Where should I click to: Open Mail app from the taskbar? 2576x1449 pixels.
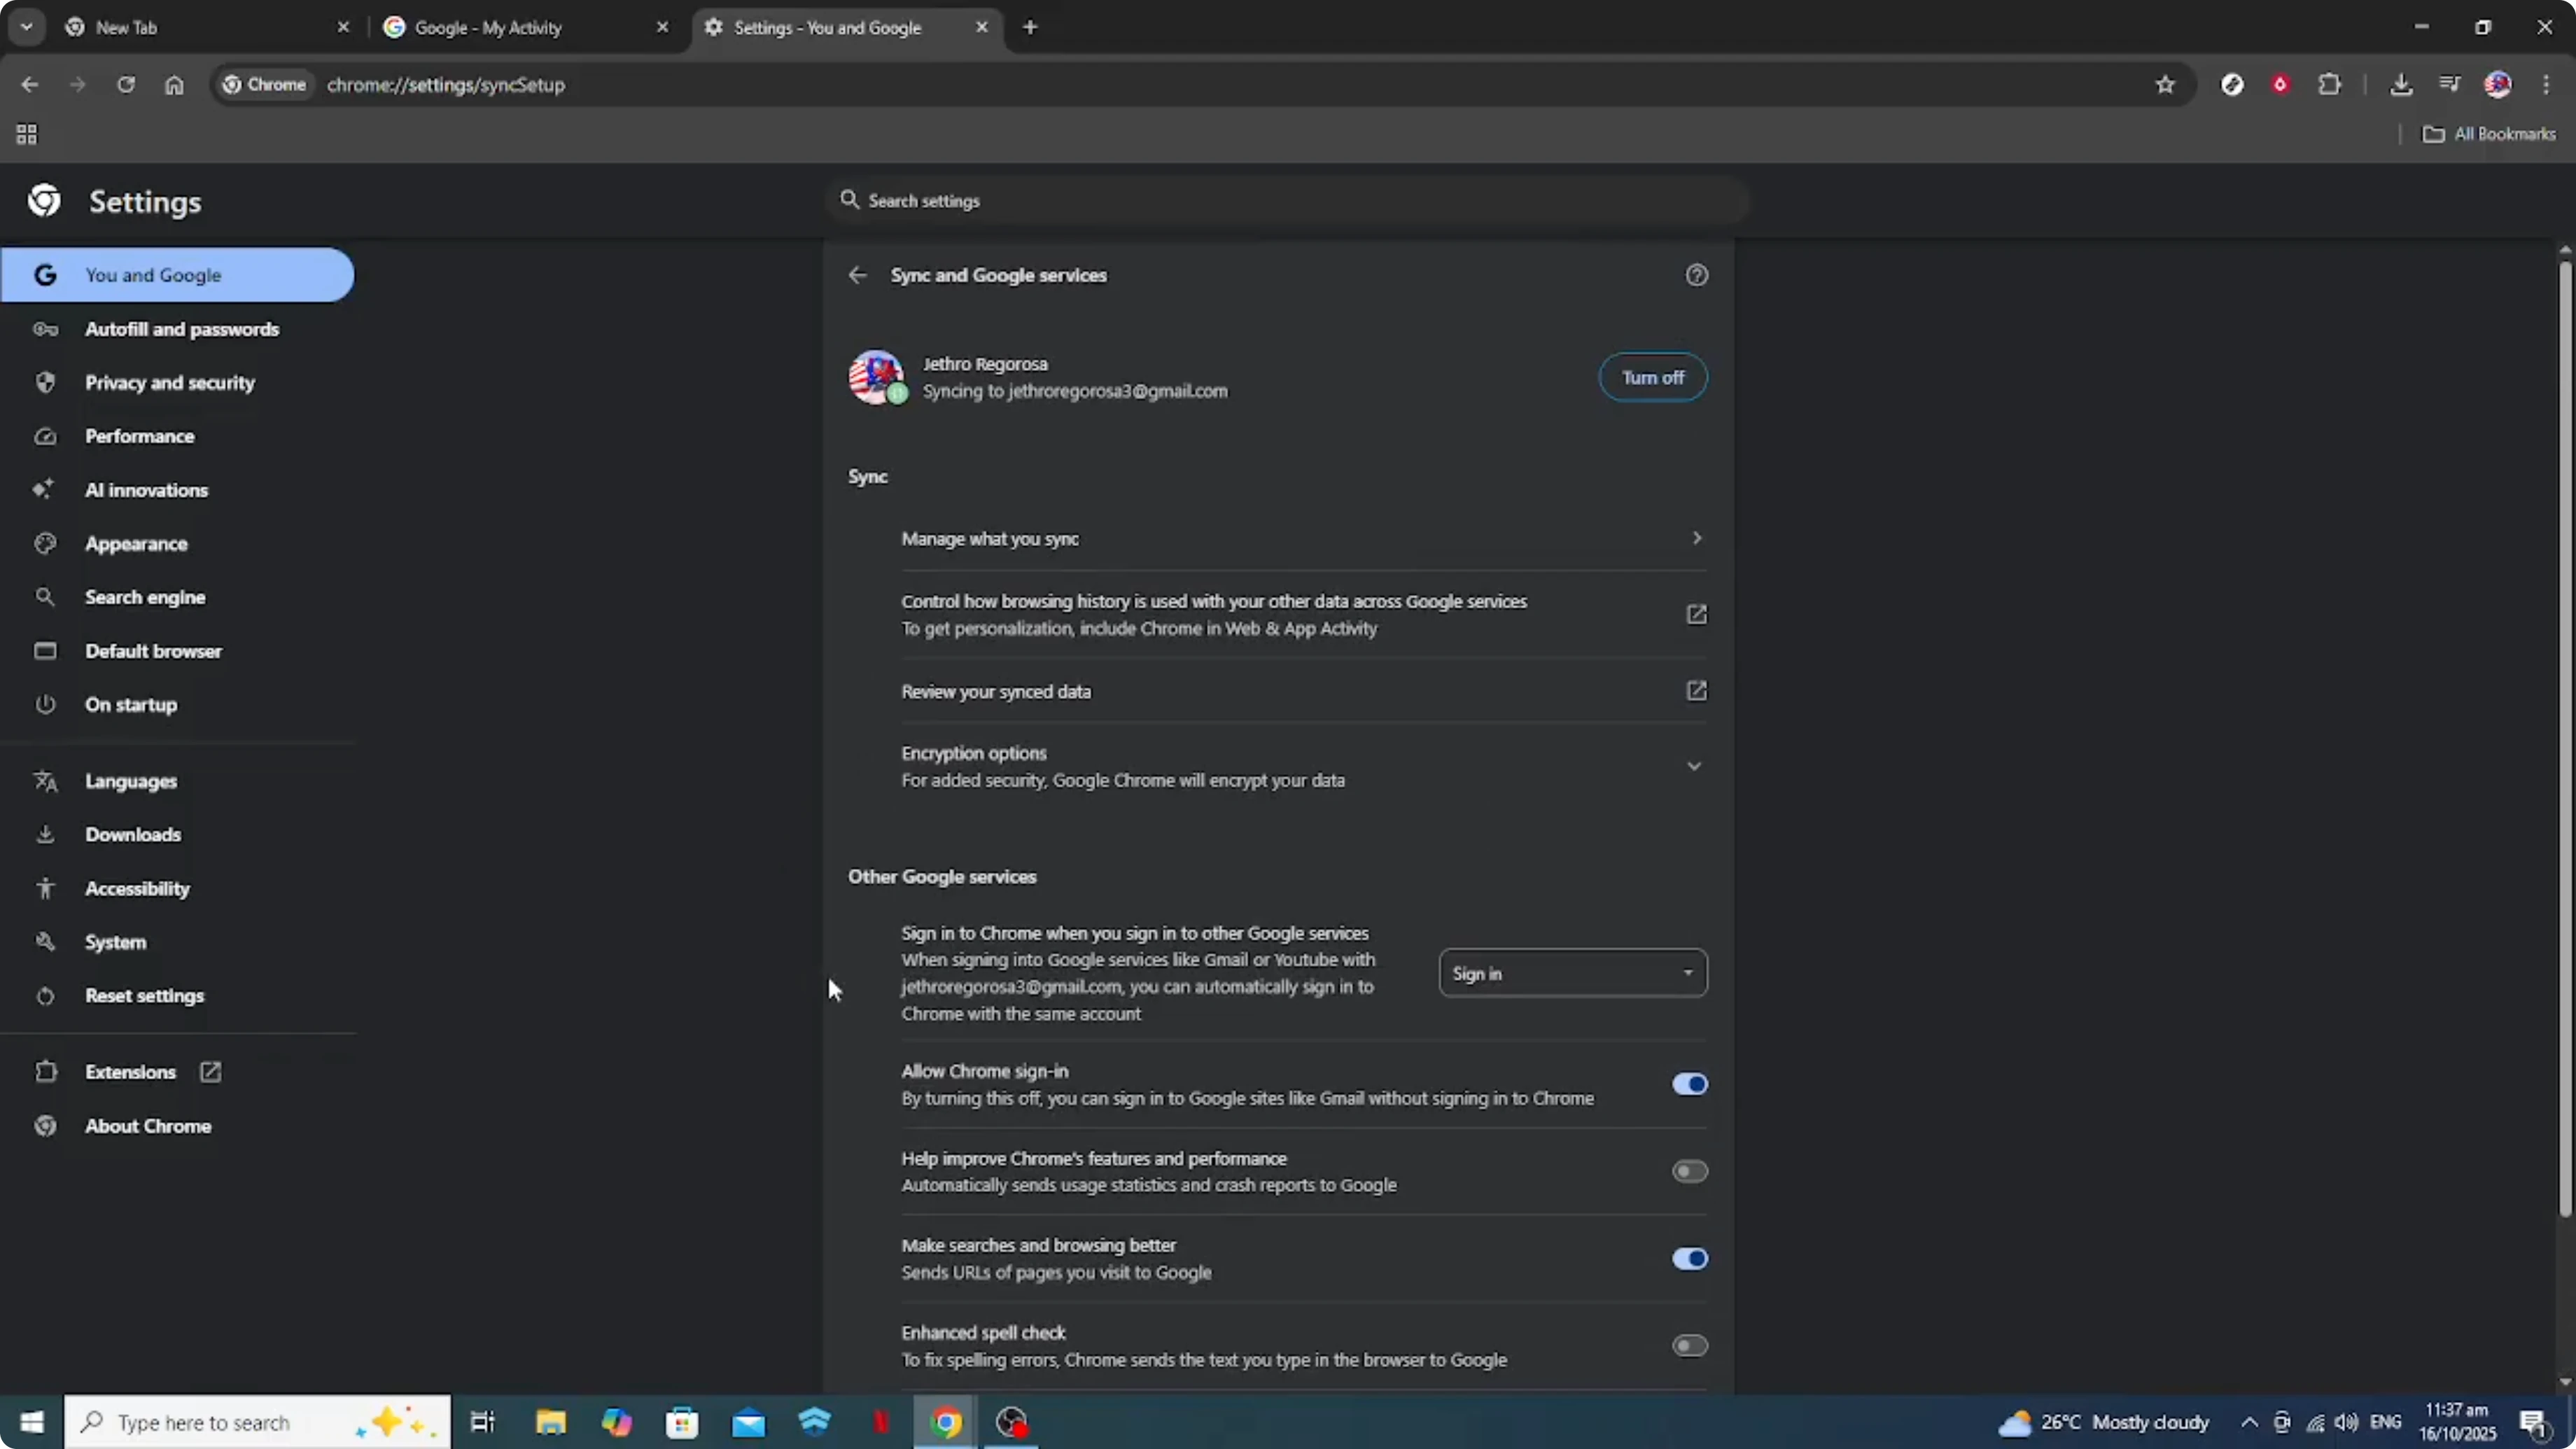(x=748, y=1422)
